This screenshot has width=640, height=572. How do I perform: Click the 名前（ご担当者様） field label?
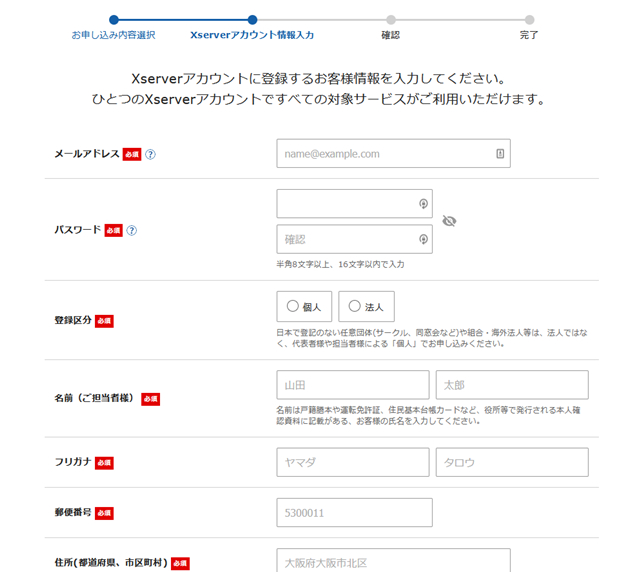coord(96,398)
